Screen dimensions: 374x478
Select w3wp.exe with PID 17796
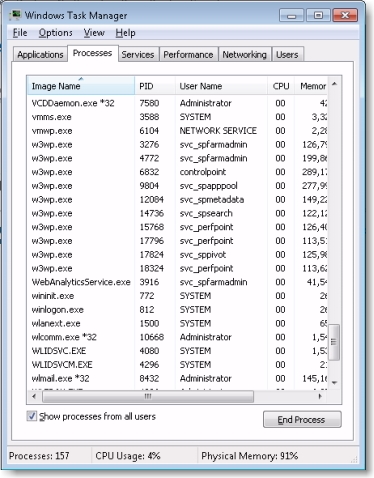point(177,241)
